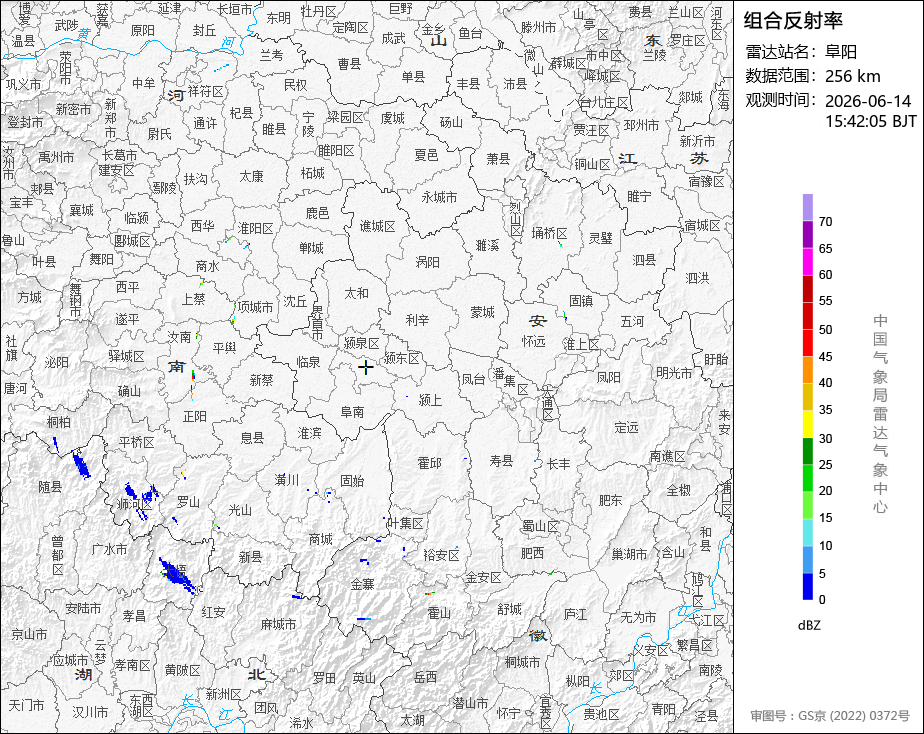924x734 pixels.
Task: Click the 霍邱 county label
Action: pos(429,463)
